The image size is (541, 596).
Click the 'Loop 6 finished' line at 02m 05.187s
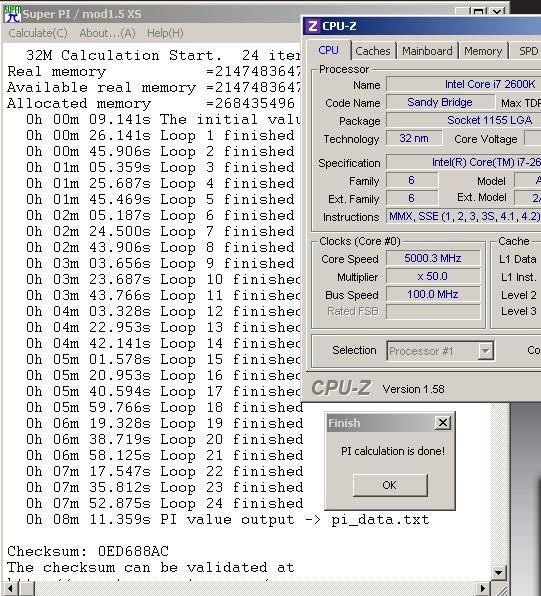point(160,215)
